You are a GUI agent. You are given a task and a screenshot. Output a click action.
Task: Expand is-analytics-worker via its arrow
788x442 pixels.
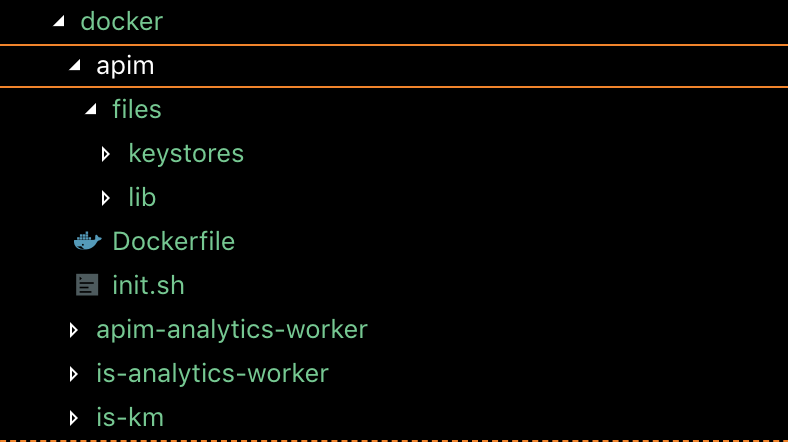73,373
